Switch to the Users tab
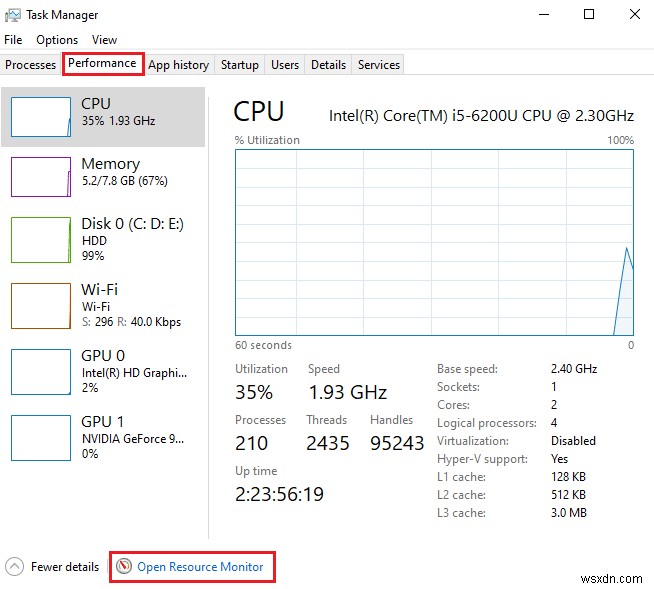The width and height of the screenshot is (654, 589). point(285,65)
